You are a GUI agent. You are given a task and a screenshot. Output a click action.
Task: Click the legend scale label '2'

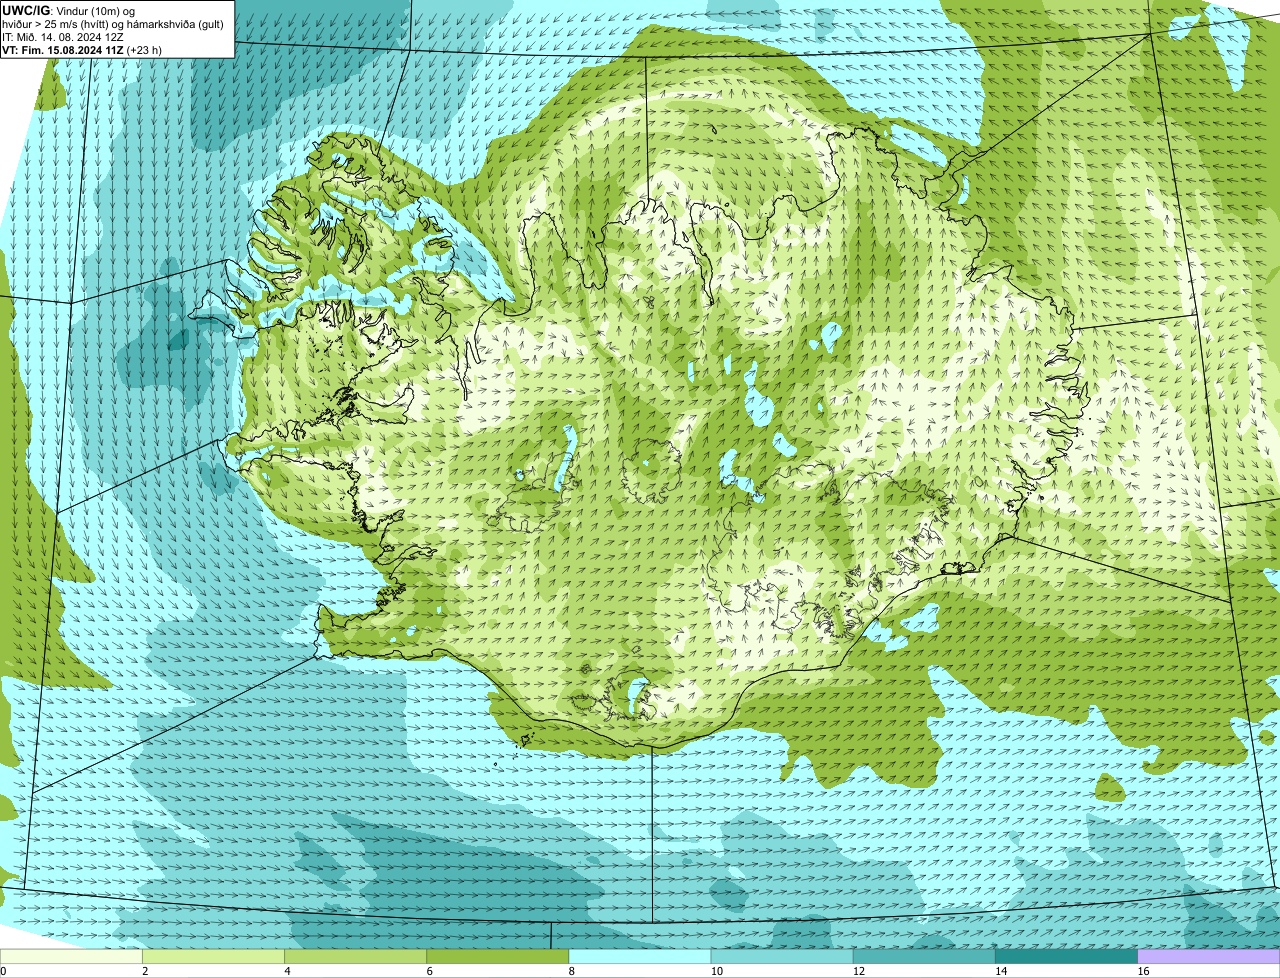[x=145, y=971]
